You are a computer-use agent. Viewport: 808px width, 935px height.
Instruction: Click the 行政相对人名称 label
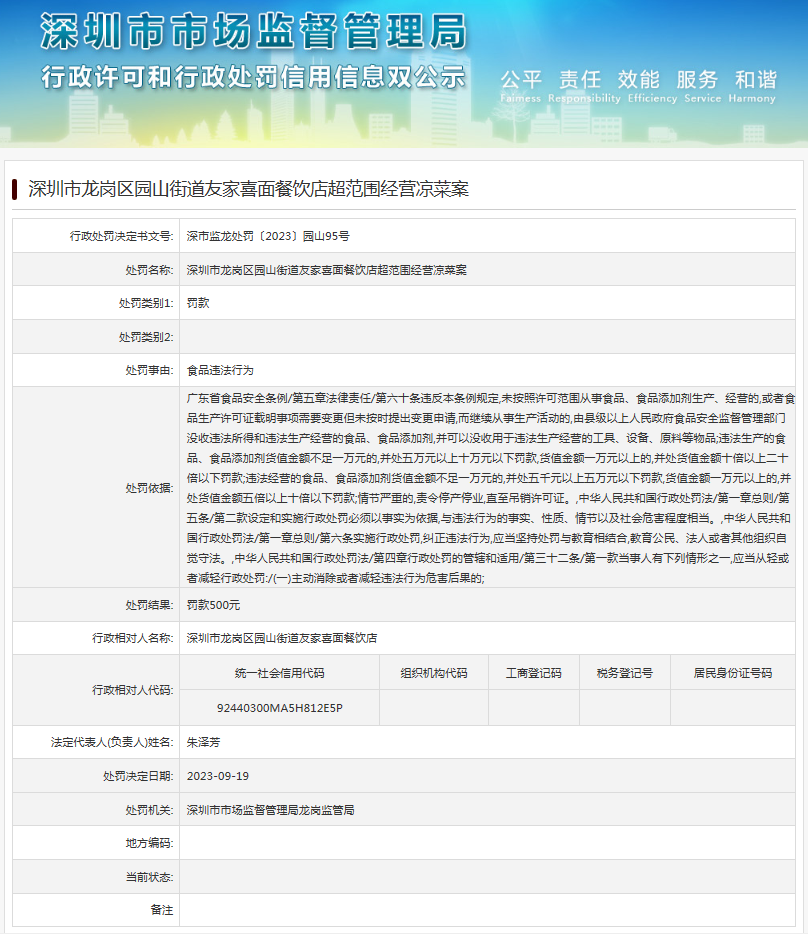click(132, 638)
